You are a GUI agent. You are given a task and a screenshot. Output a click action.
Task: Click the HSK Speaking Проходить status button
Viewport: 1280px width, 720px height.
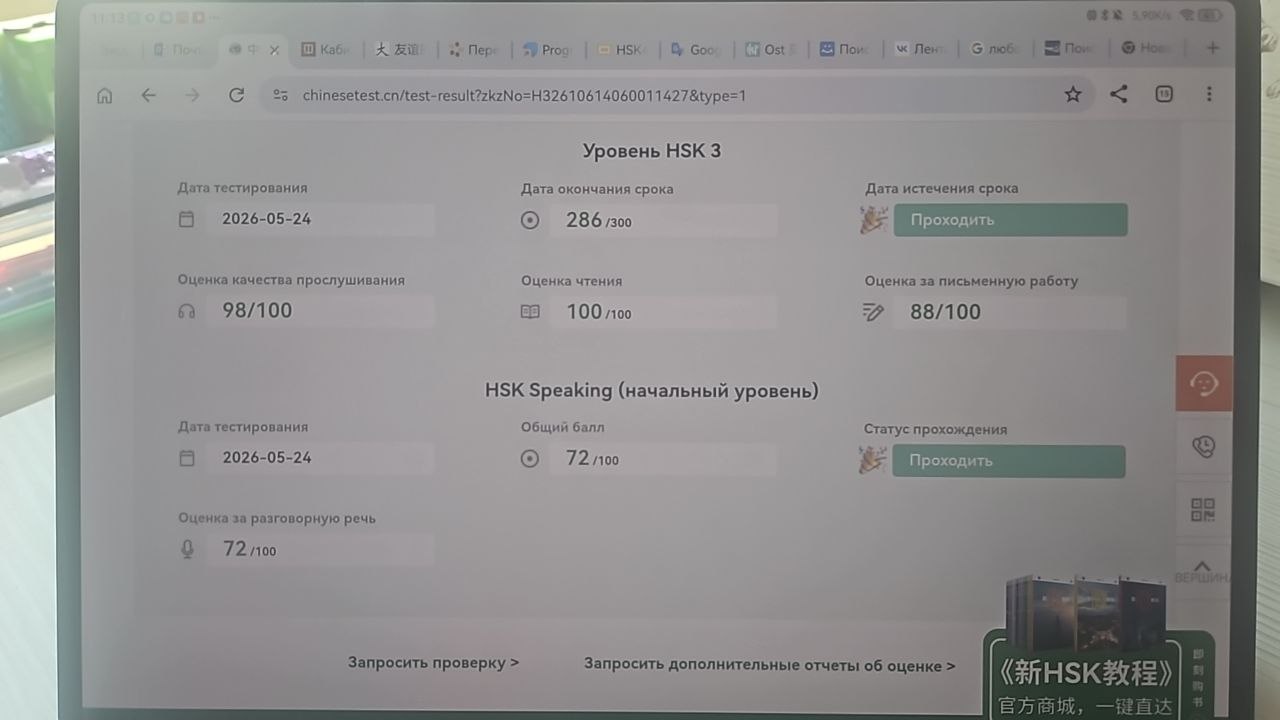1008,461
